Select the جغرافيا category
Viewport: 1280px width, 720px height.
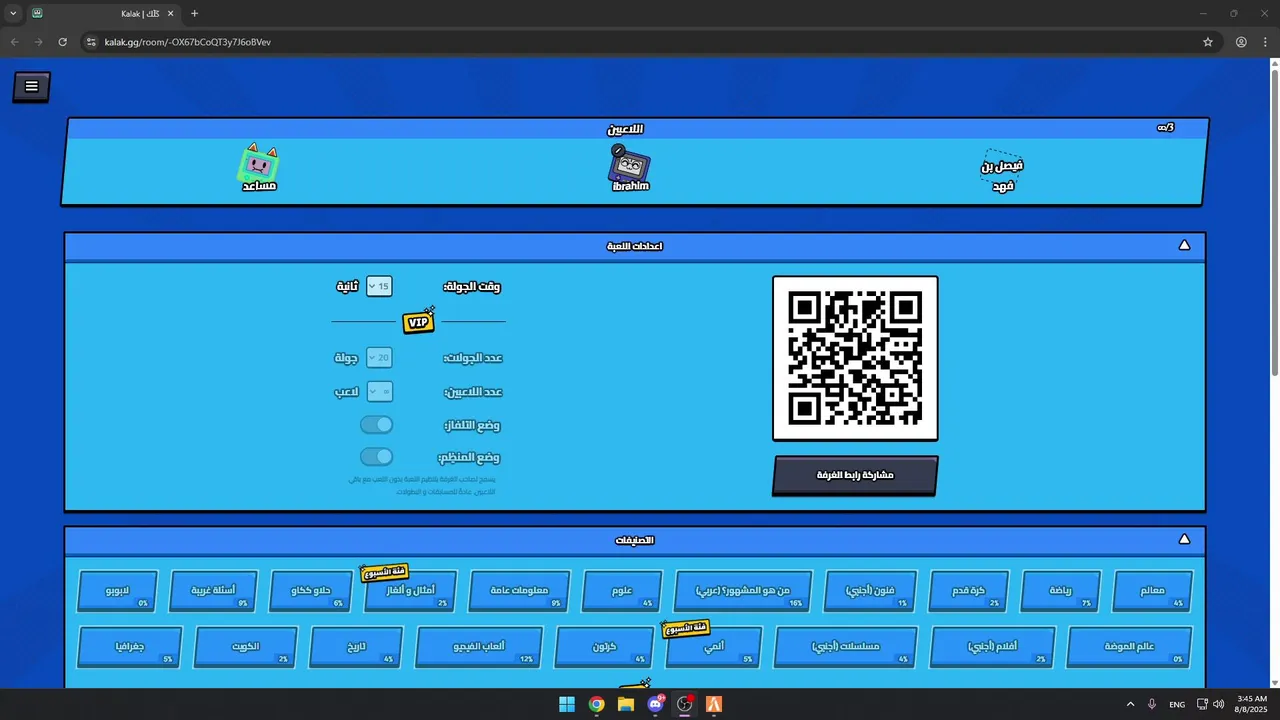(130, 647)
